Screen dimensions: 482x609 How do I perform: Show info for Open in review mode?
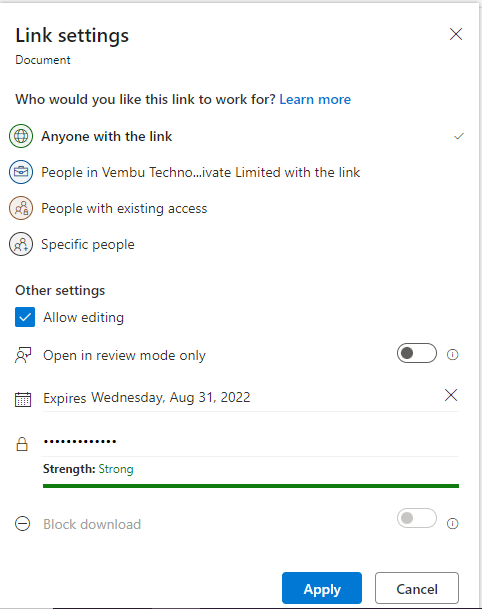tap(452, 355)
